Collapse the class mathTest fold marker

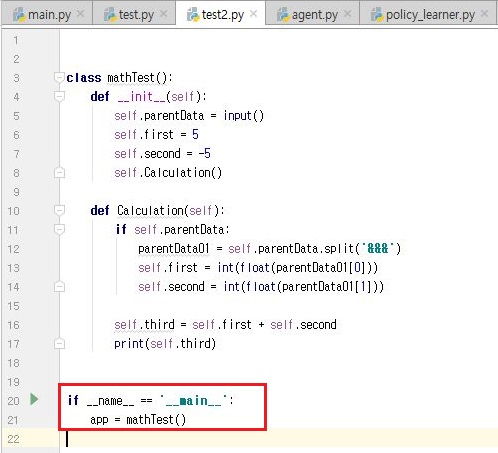[x=59, y=78]
